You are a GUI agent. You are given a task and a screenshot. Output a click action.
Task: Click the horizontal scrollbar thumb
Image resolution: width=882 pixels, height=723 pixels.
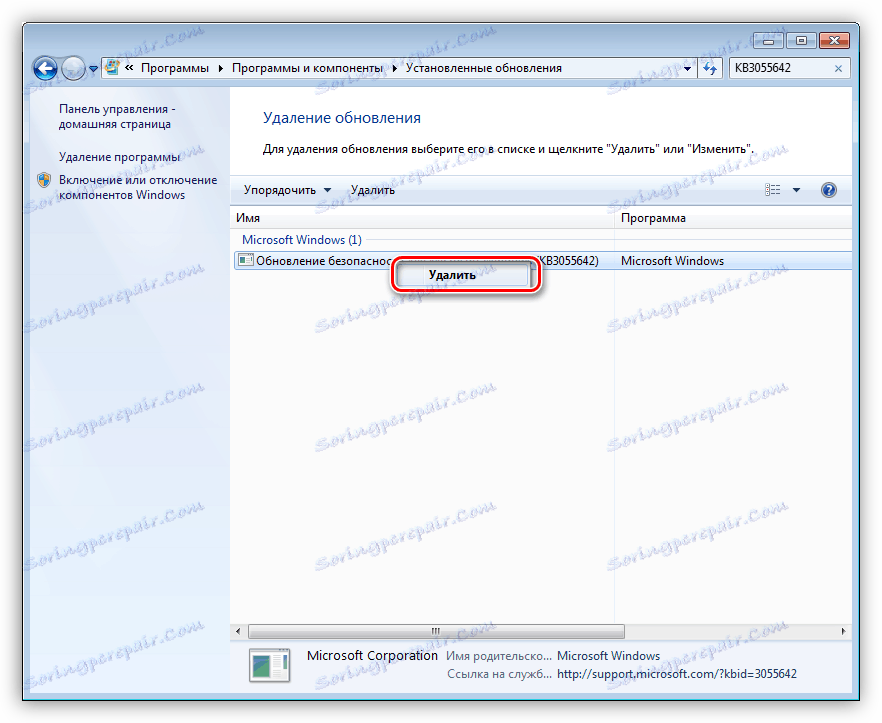point(436,631)
